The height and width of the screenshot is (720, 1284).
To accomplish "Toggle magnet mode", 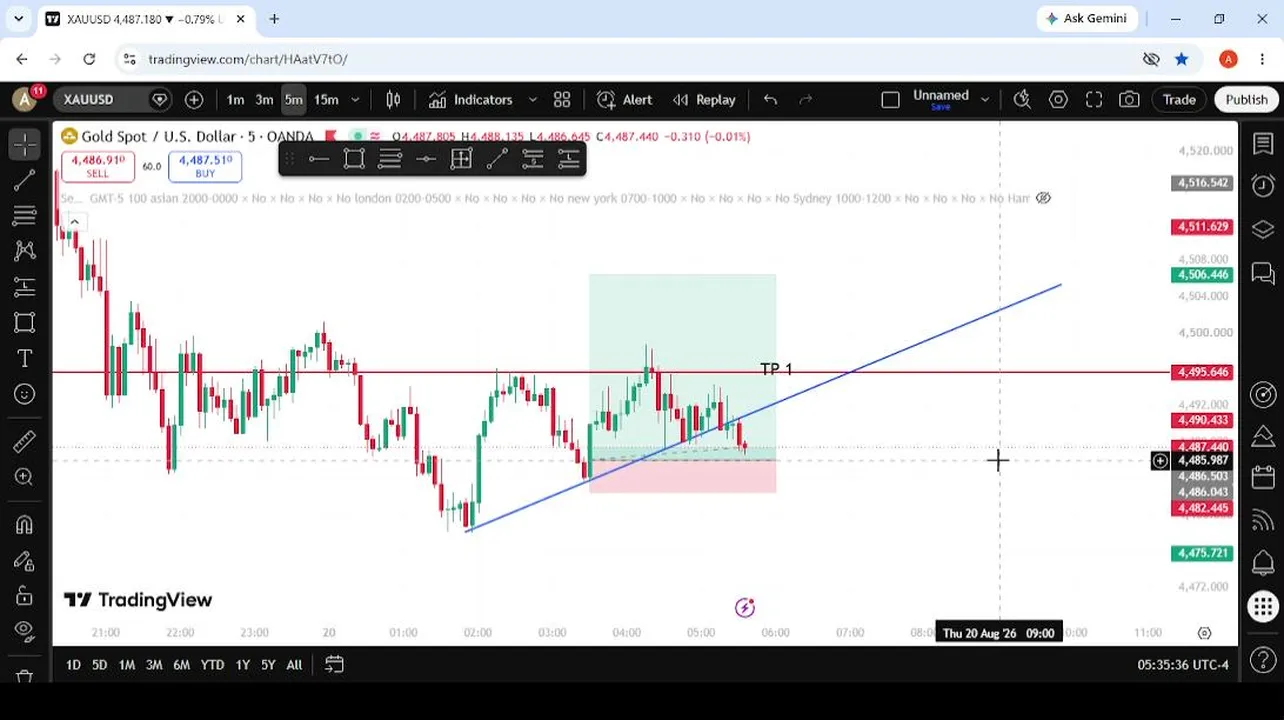I will coord(25,524).
